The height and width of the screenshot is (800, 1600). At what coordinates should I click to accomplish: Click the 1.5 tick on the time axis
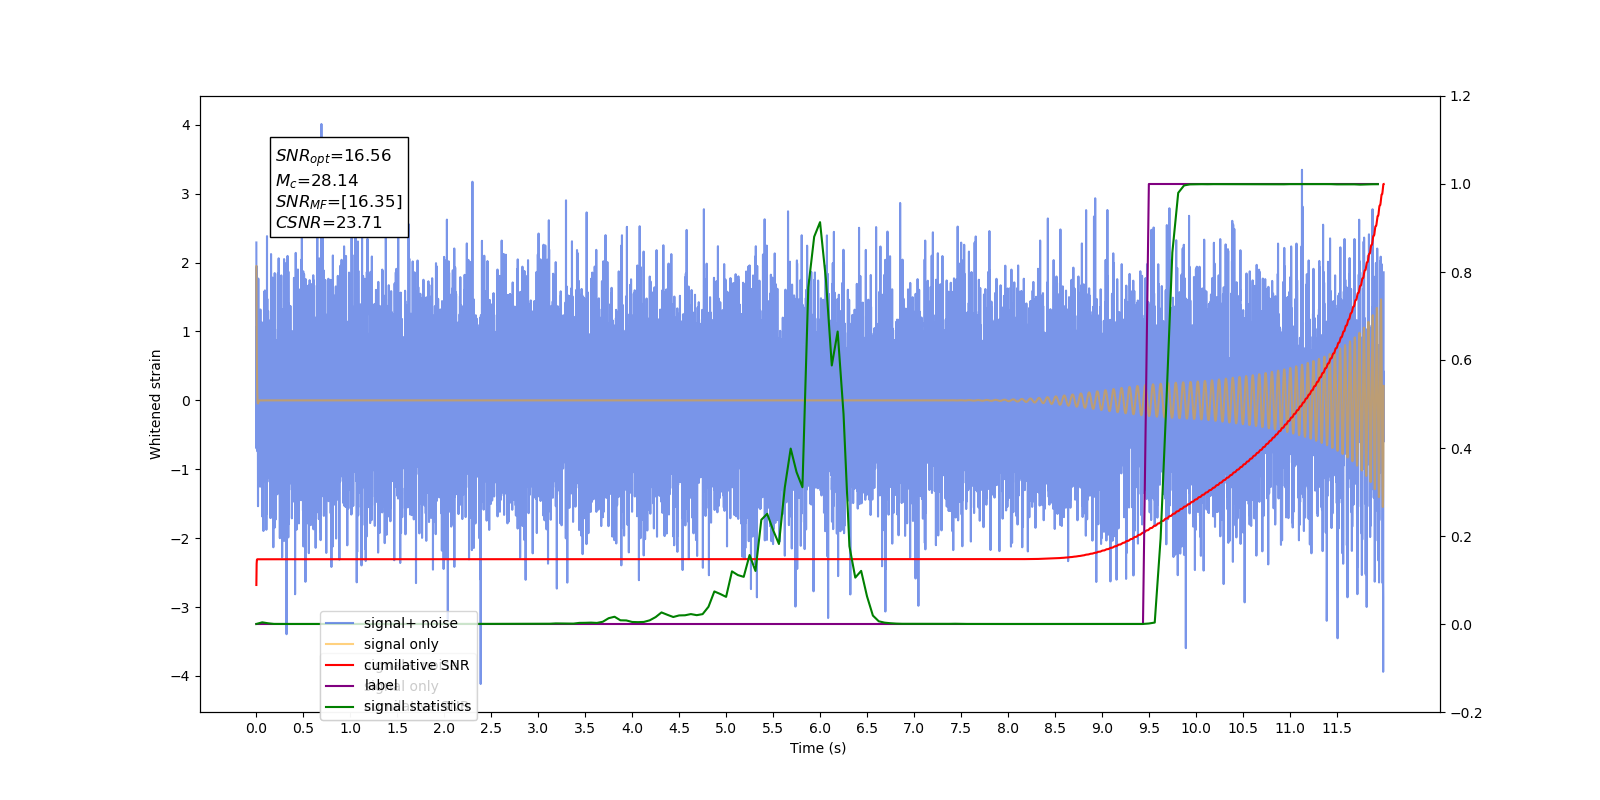(x=397, y=728)
